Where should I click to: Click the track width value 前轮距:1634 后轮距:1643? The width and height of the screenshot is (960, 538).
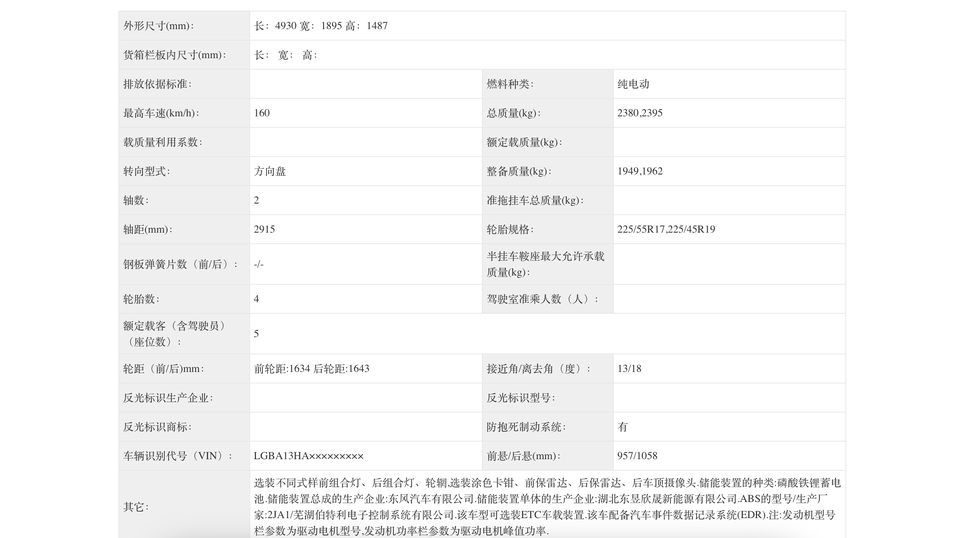(x=312, y=368)
